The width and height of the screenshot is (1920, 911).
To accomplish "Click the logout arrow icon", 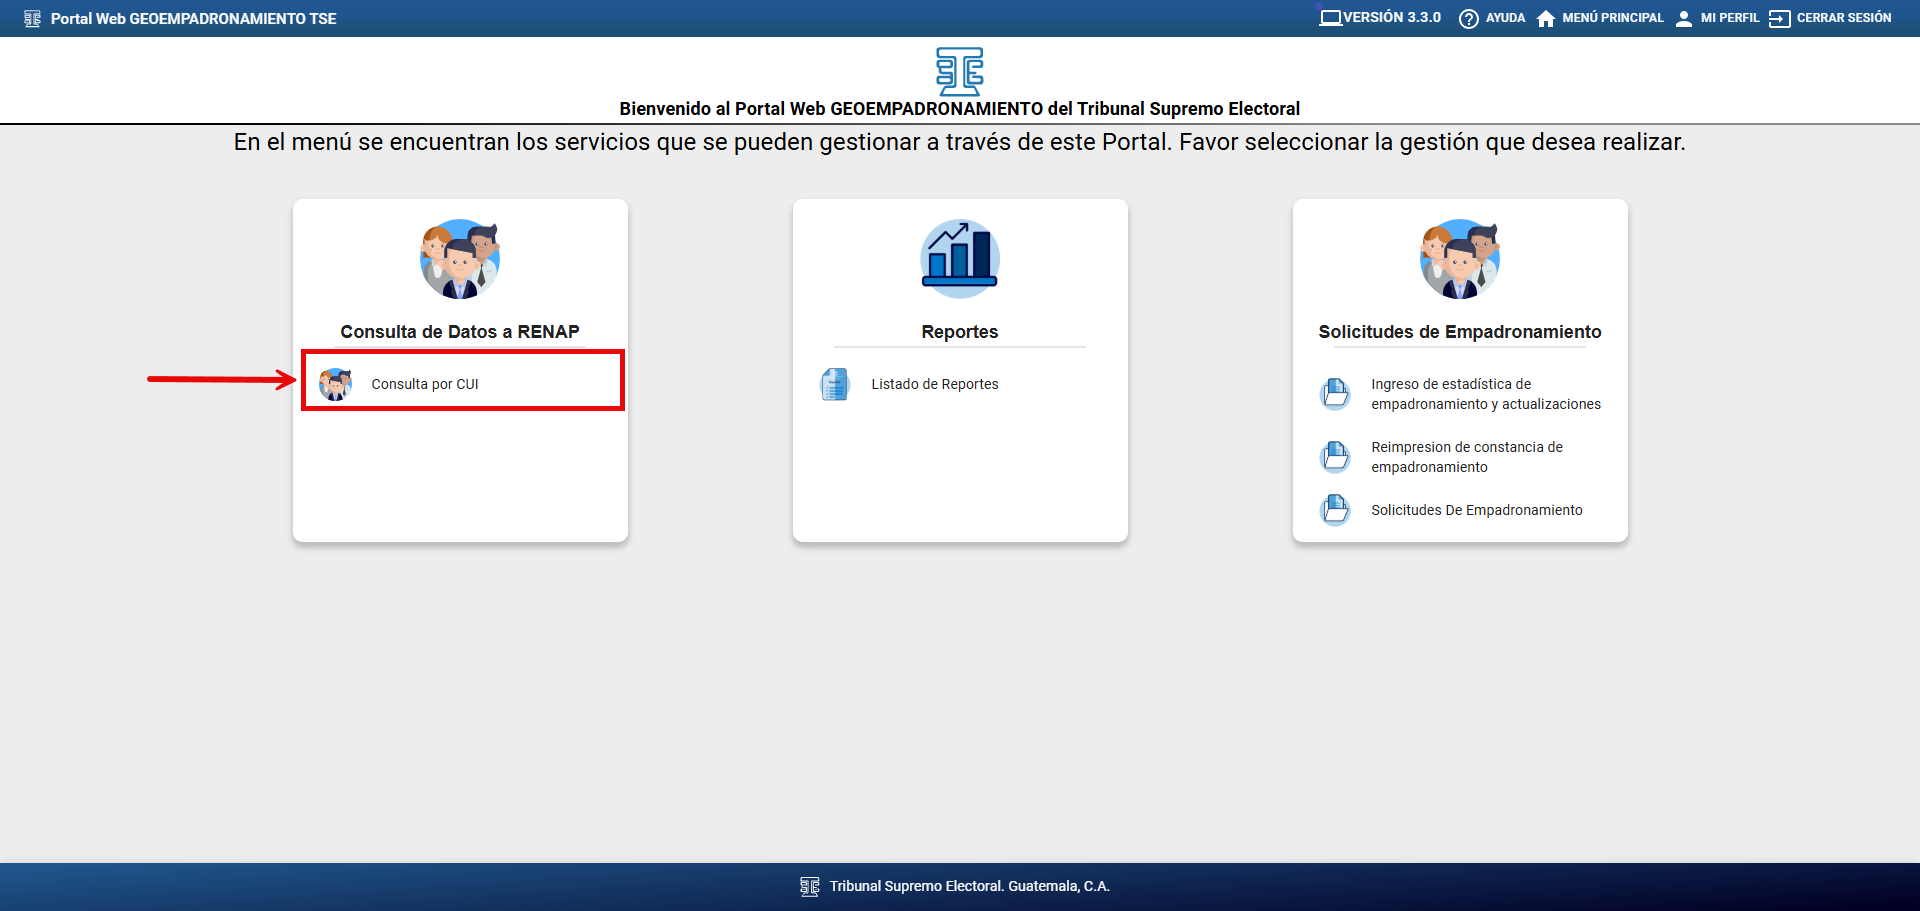I will tap(1779, 19).
